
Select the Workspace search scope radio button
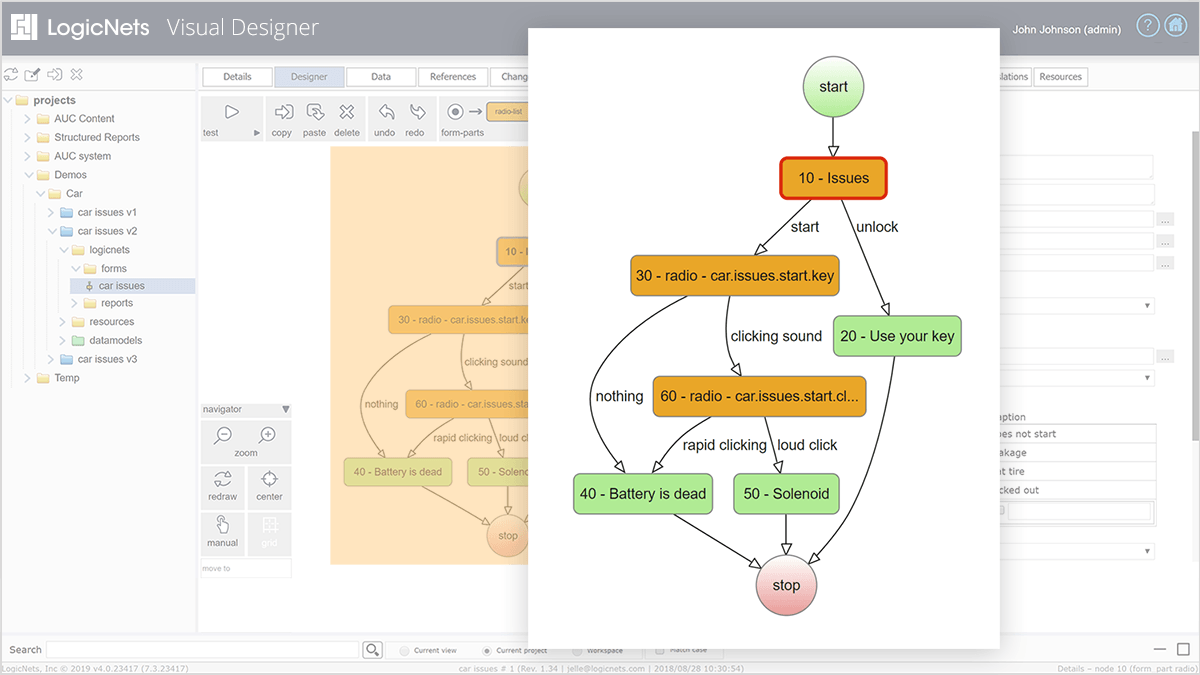pos(575,650)
